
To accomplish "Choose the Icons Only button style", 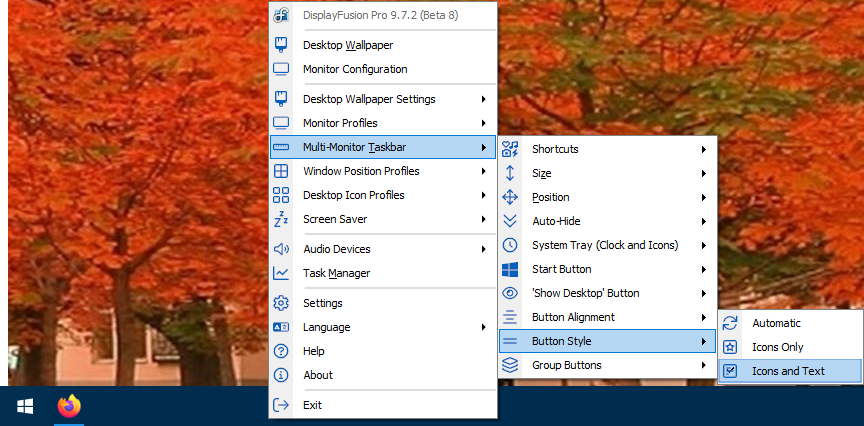I will 777,347.
